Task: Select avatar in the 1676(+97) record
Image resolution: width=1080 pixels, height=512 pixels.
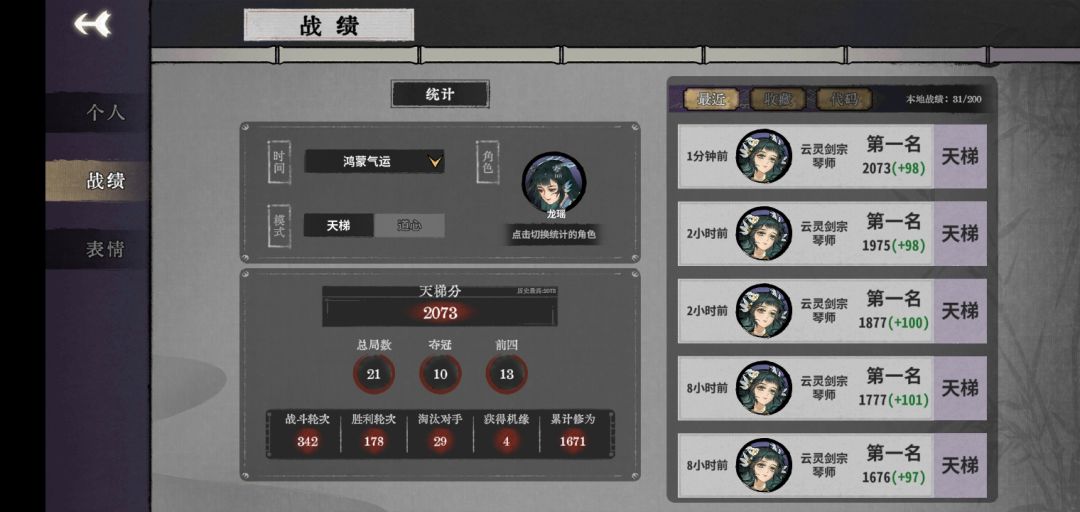Action: [x=763, y=465]
